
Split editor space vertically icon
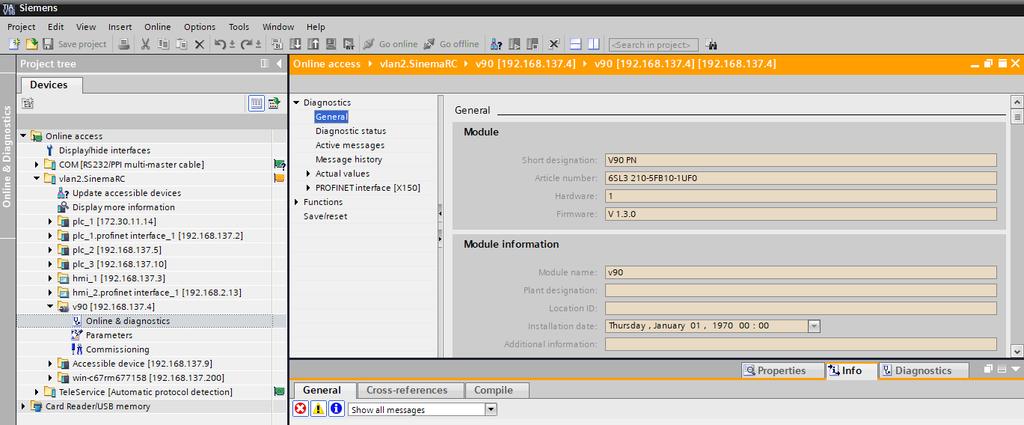click(x=594, y=44)
